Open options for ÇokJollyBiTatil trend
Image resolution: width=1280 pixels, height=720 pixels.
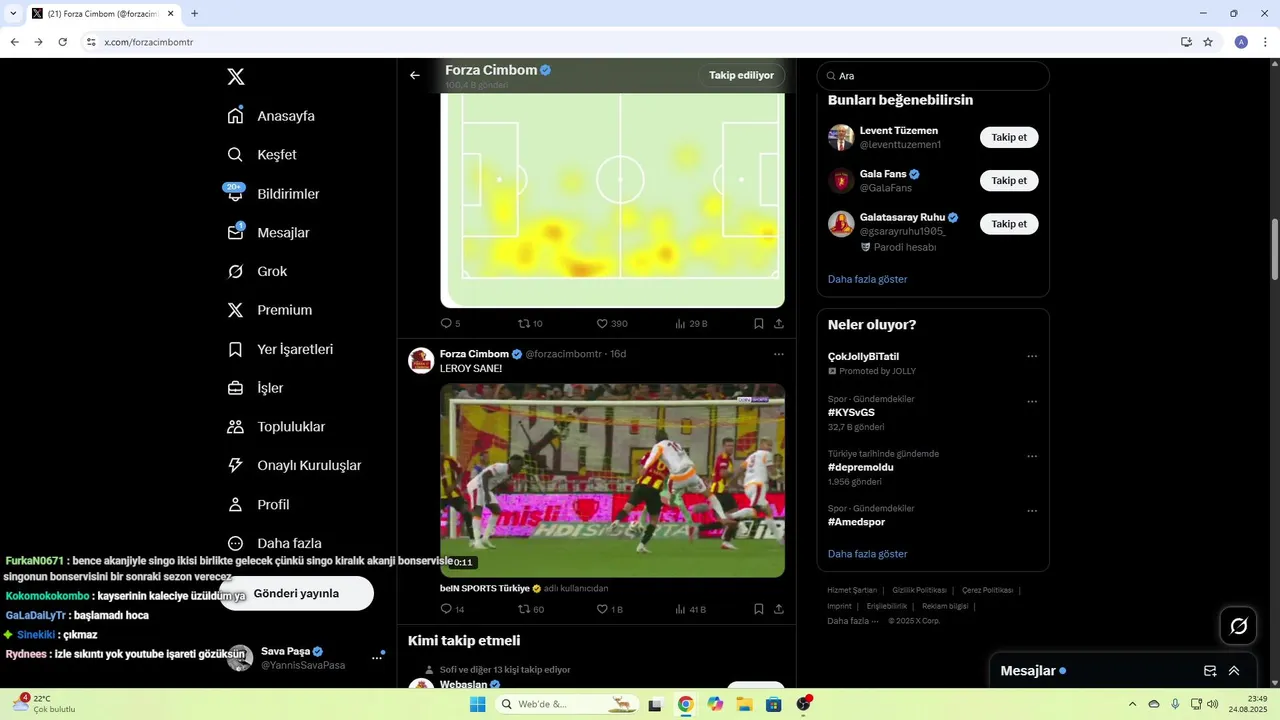(x=1032, y=357)
